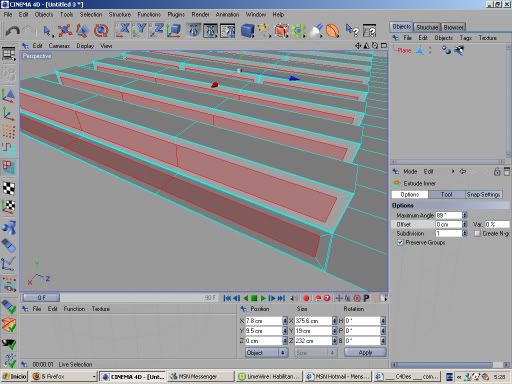Select the Texture Axis tool
The height and width of the screenshot is (384, 512).
click(x=8, y=207)
